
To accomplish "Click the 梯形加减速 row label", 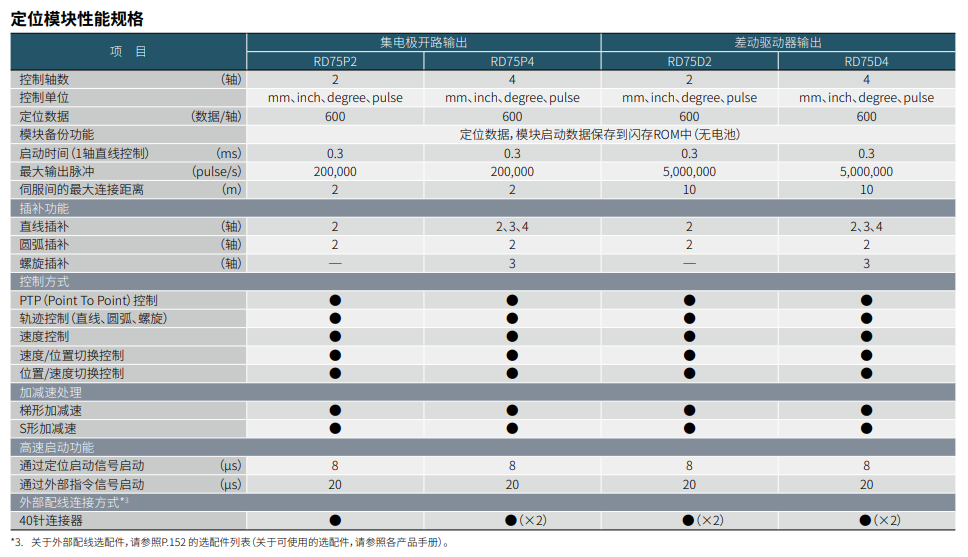I will tap(51, 410).
